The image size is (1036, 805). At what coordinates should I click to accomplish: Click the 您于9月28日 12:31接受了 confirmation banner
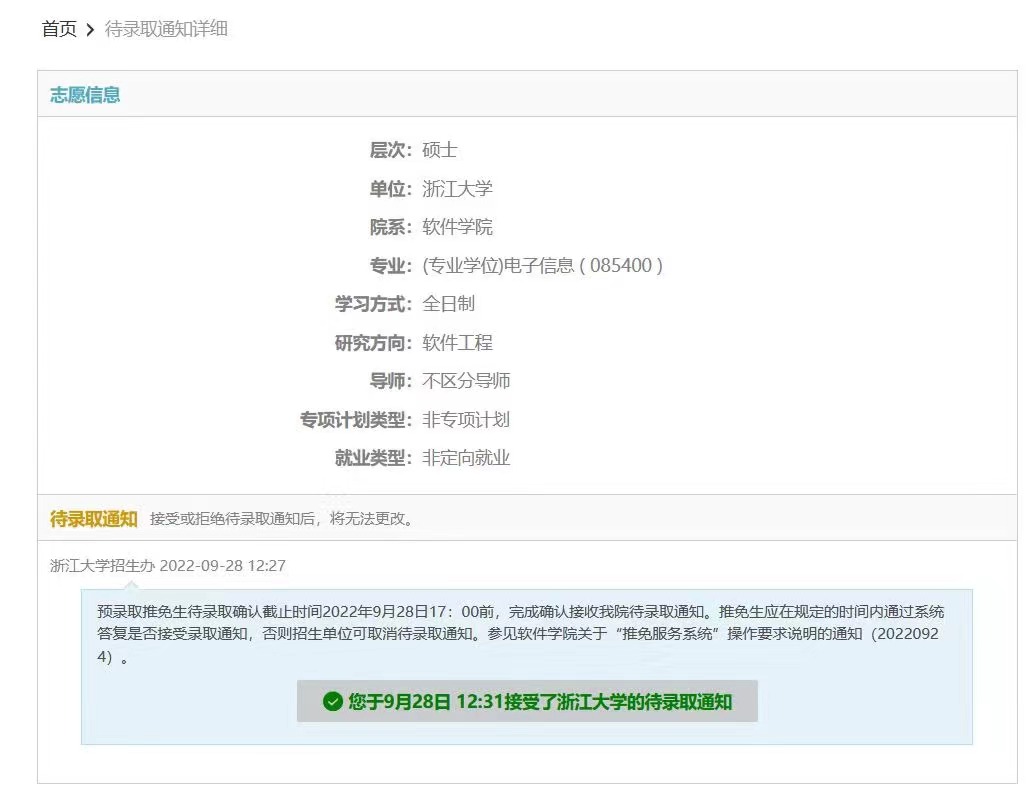pyautogui.click(x=527, y=701)
